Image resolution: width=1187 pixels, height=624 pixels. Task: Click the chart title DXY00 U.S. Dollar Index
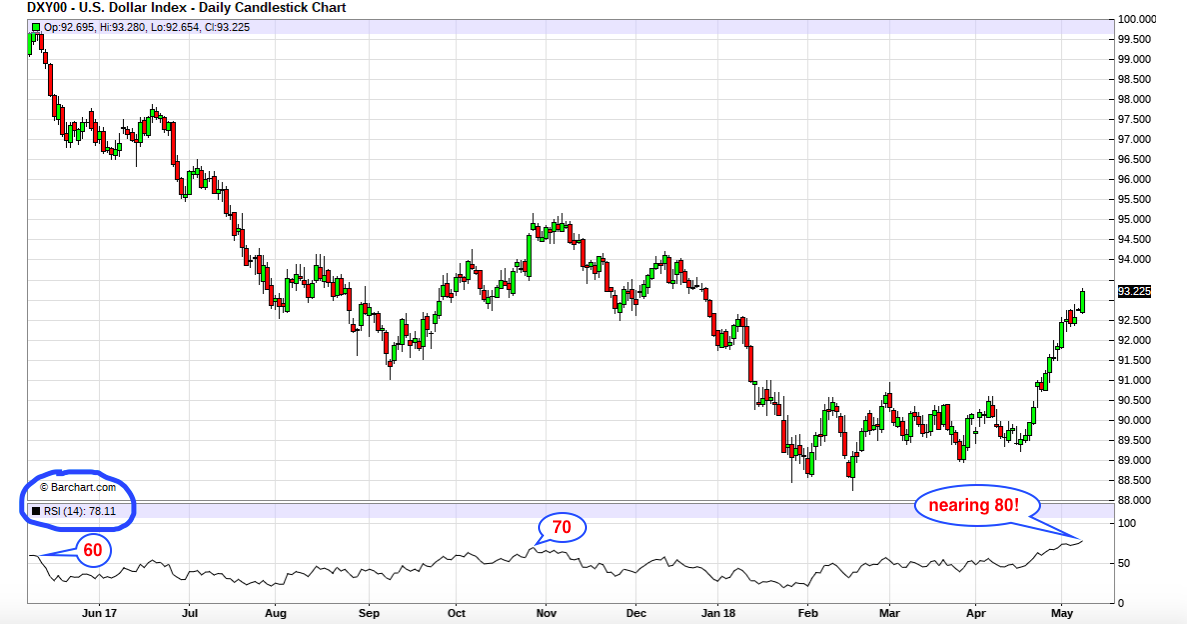coord(187,8)
